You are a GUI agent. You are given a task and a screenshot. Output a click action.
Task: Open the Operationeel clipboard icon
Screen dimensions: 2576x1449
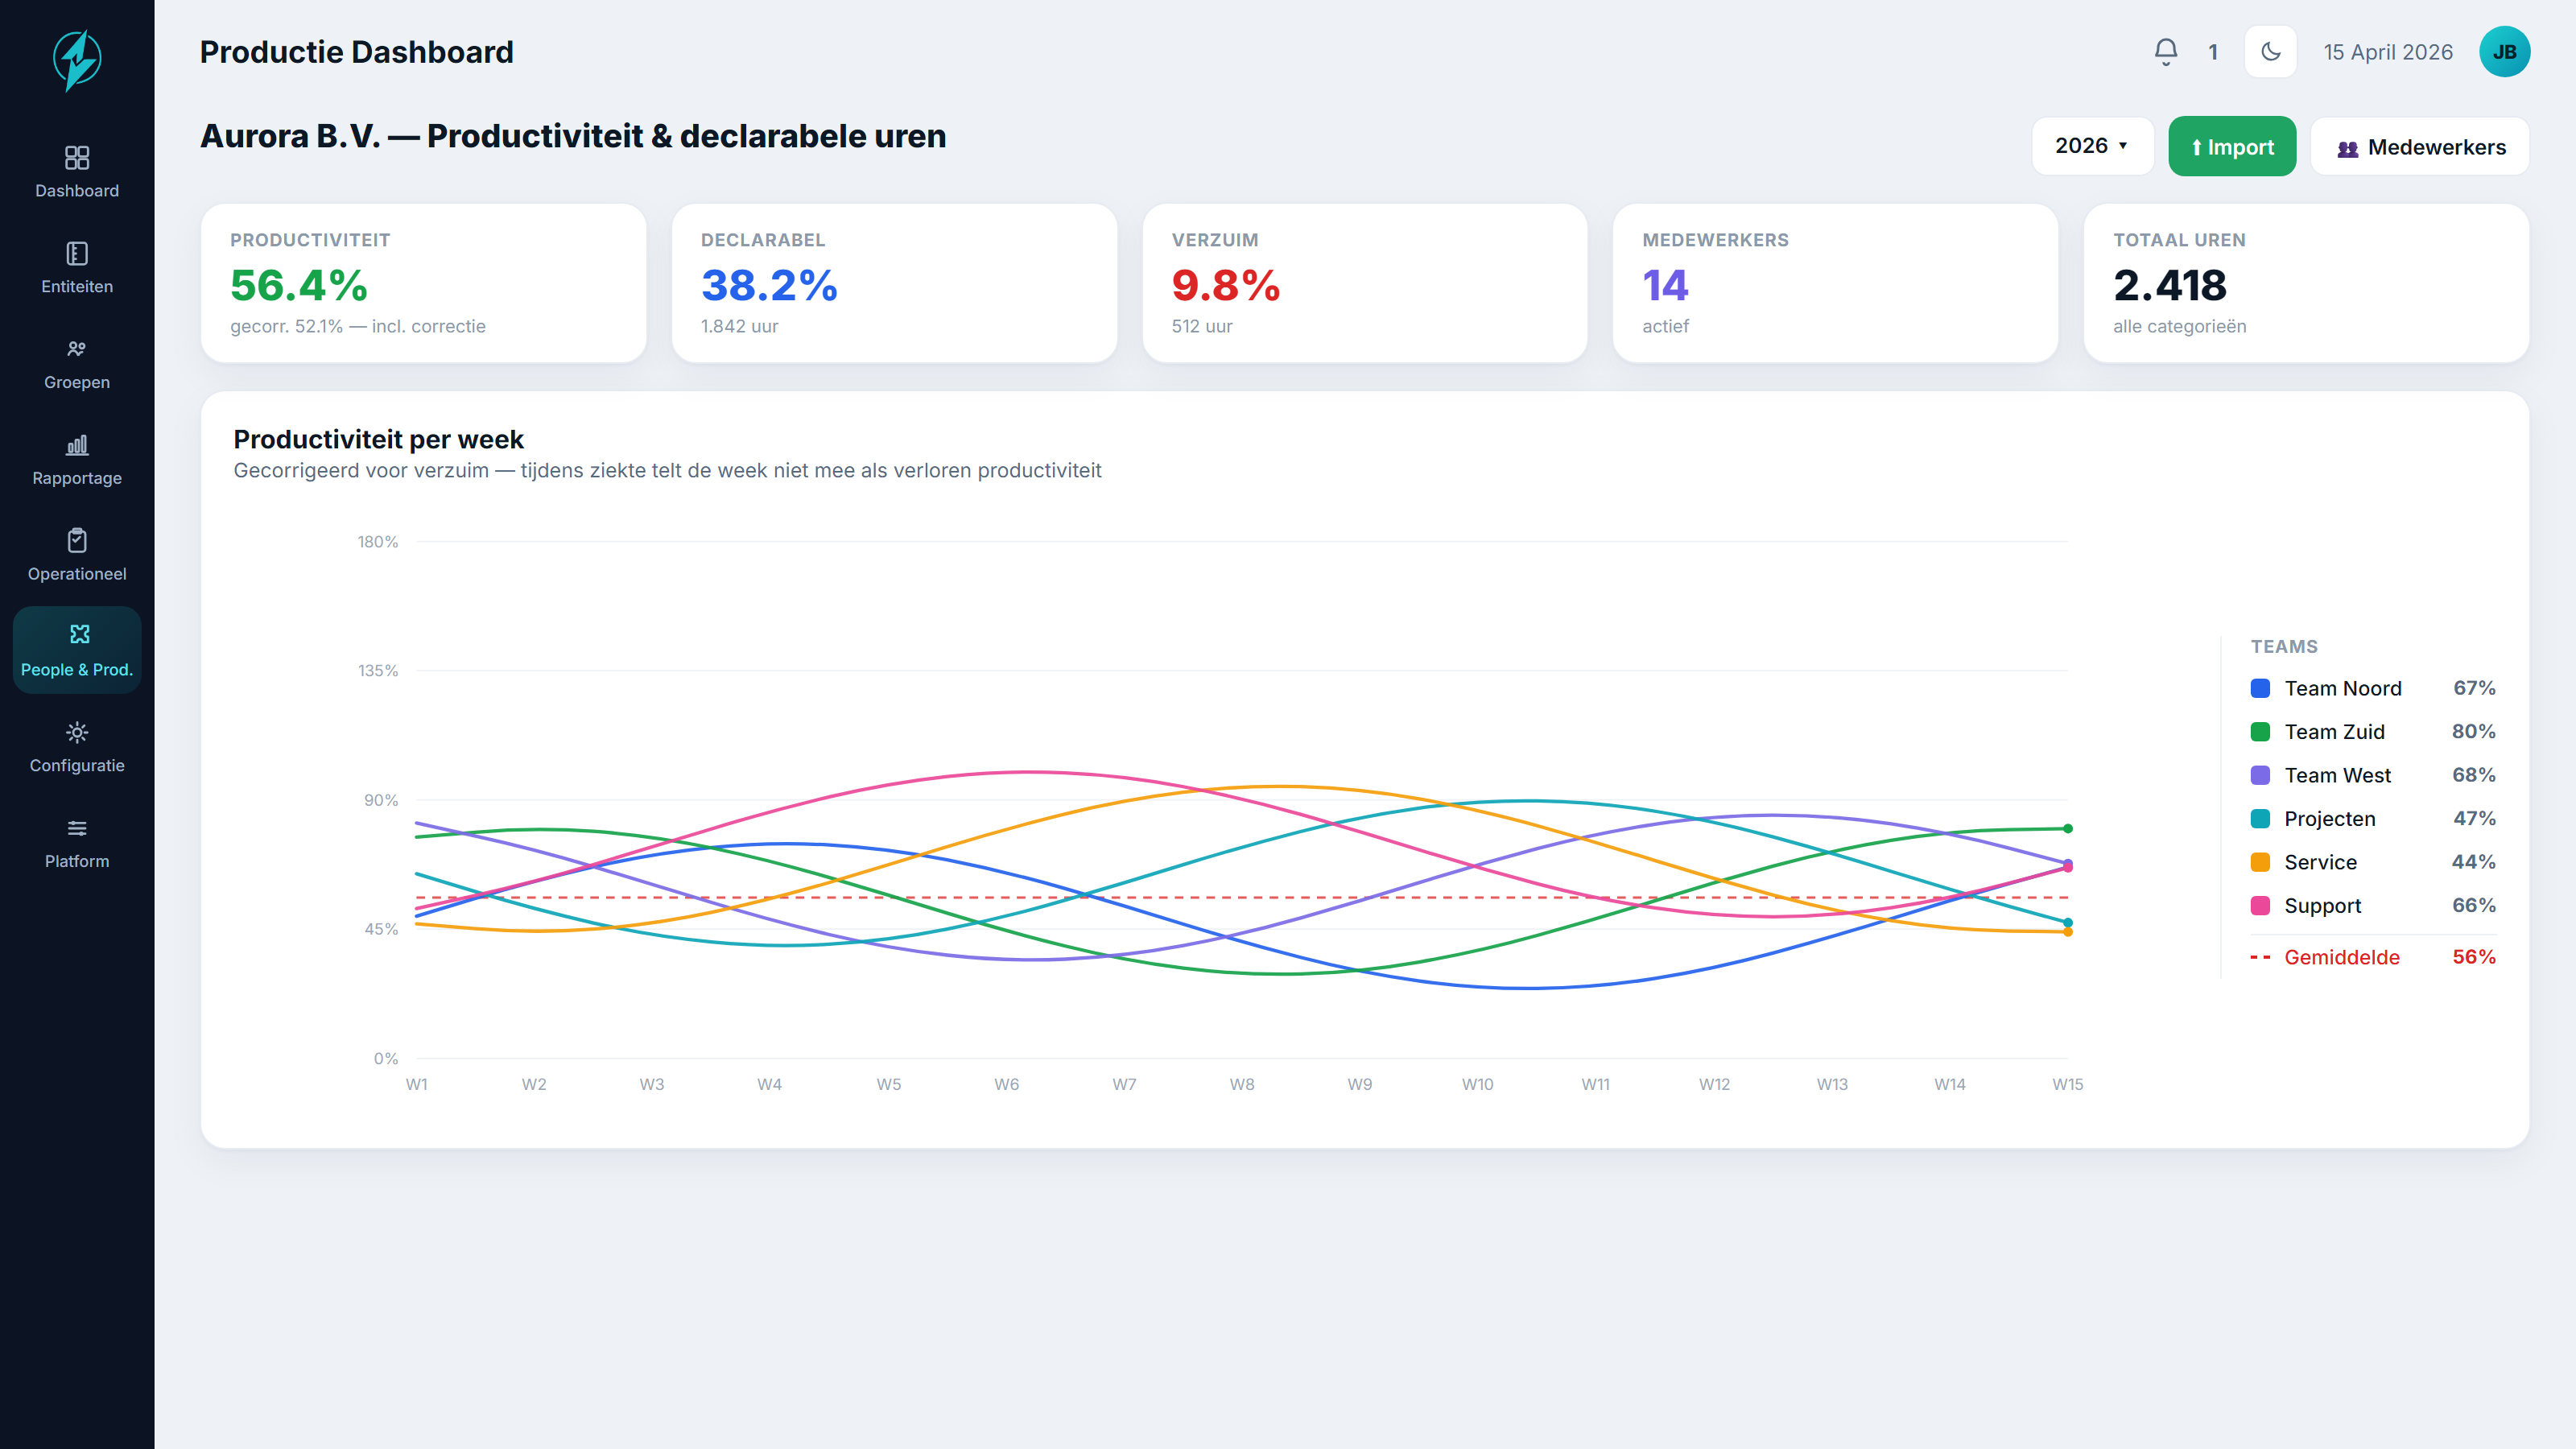77,541
